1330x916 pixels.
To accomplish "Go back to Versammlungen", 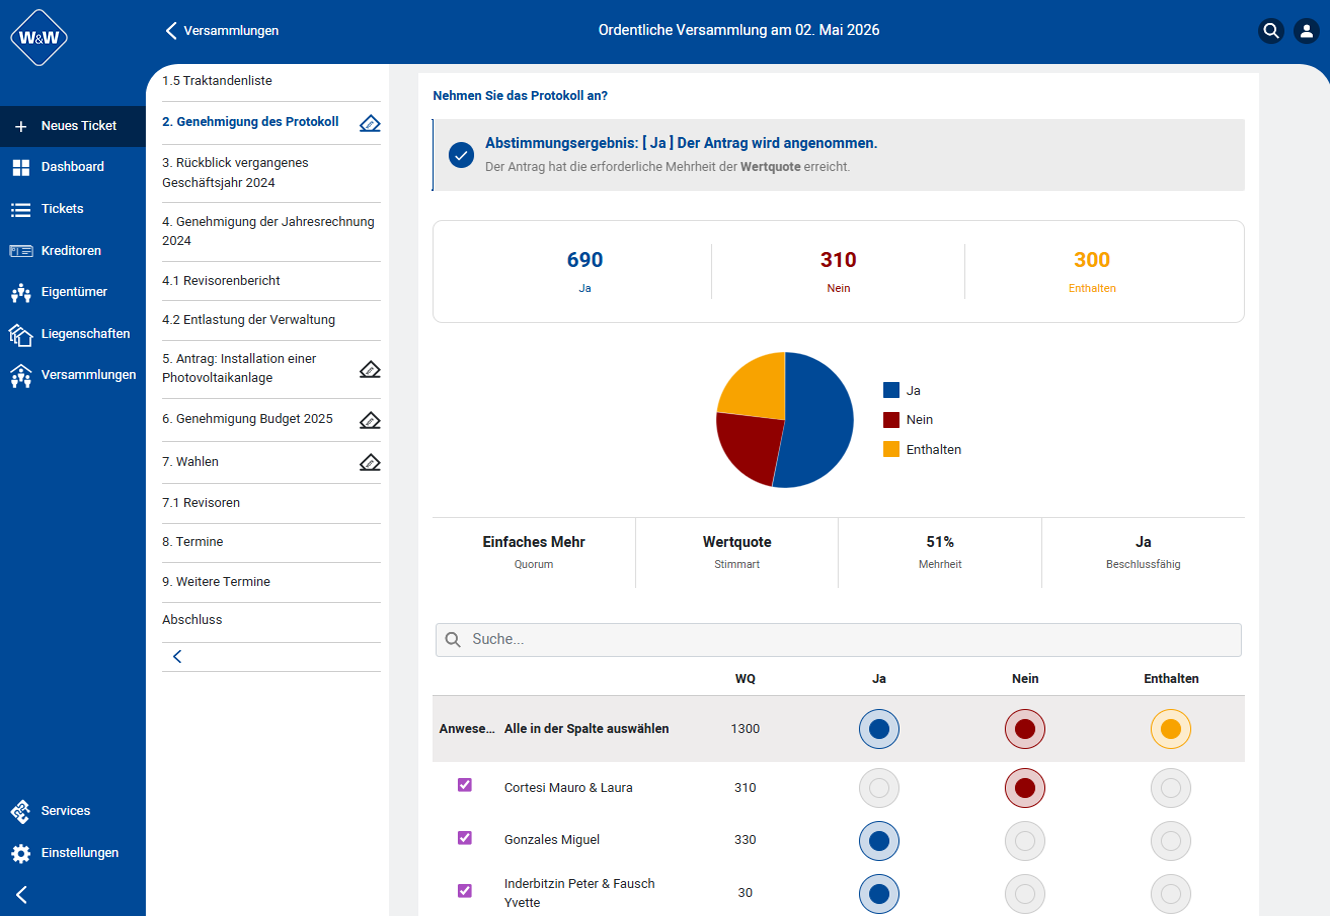I will tap(222, 31).
